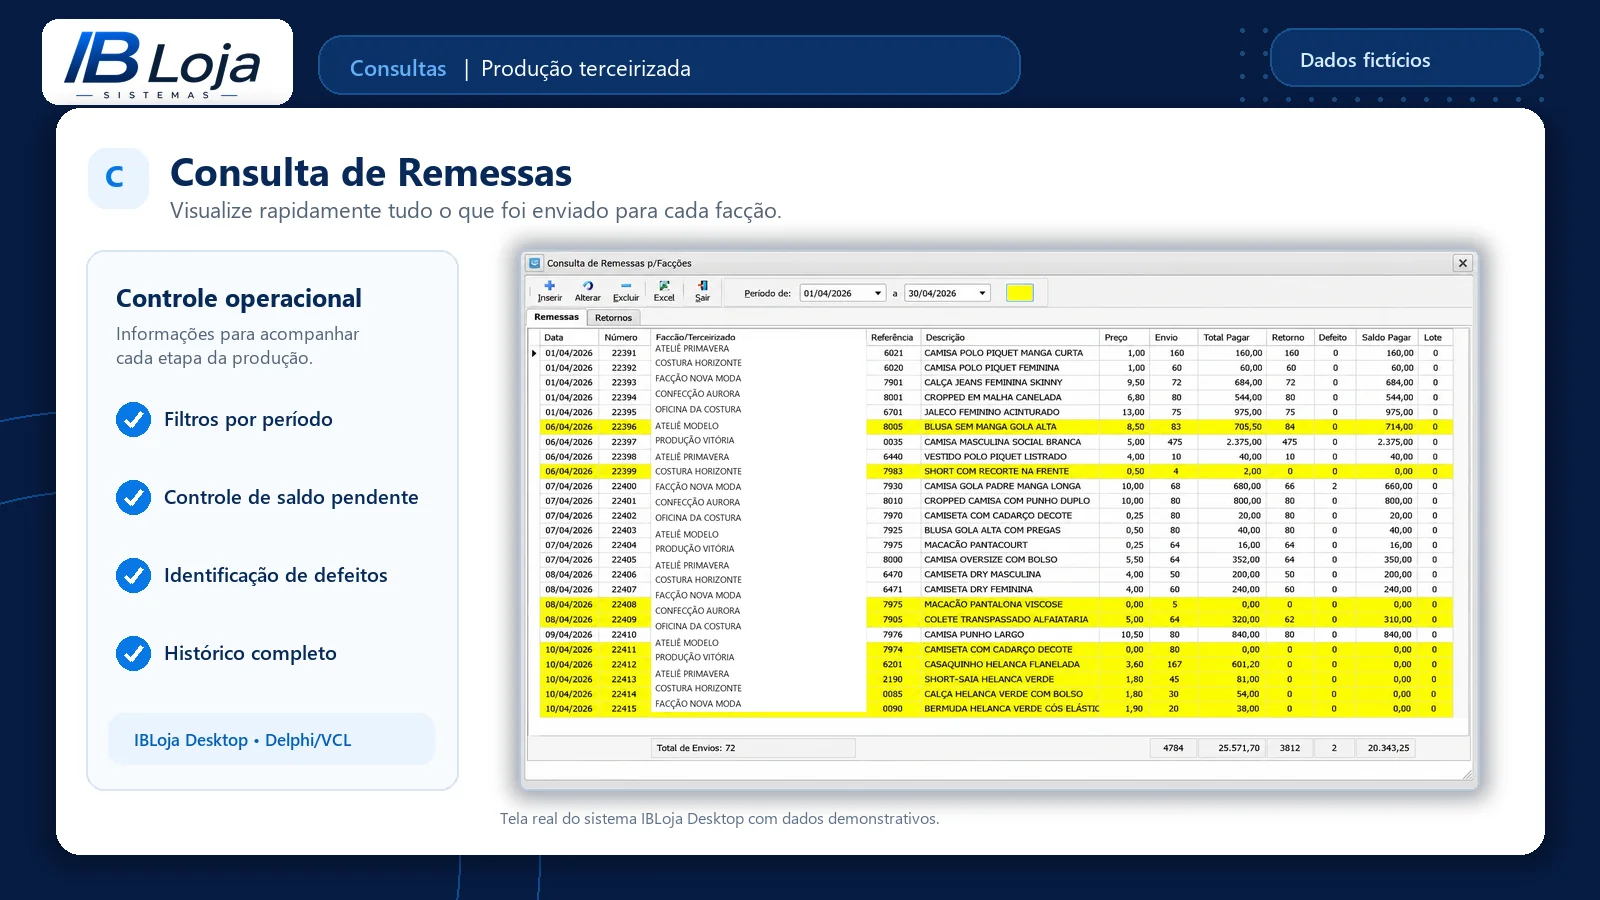Click the Consulta de Remessas window title icon
Viewport: 1600px width, 900px height.
[535, 263]
